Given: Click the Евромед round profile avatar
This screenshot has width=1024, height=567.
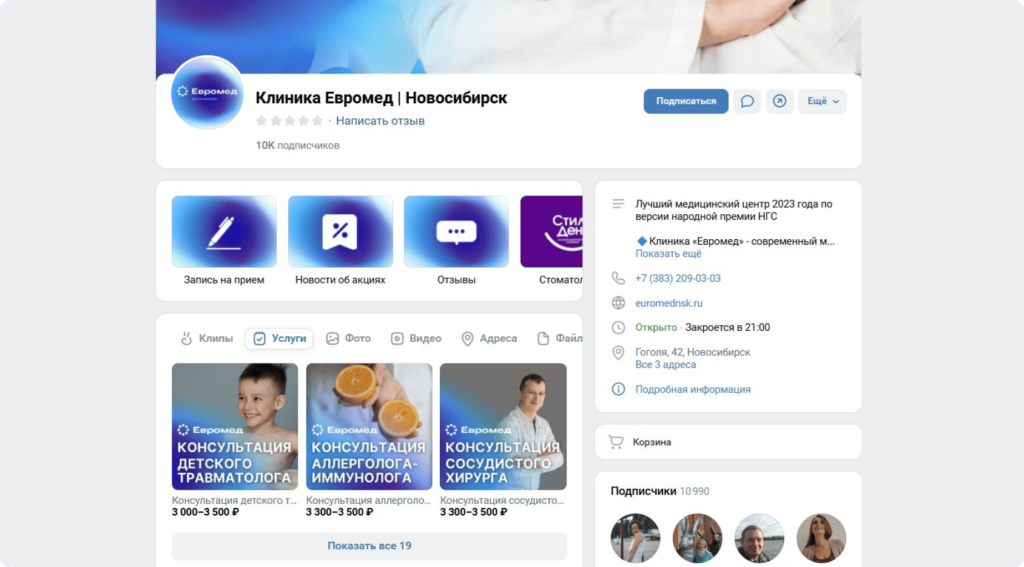Looking at the screenshot, I should click(x=207, y=93).
